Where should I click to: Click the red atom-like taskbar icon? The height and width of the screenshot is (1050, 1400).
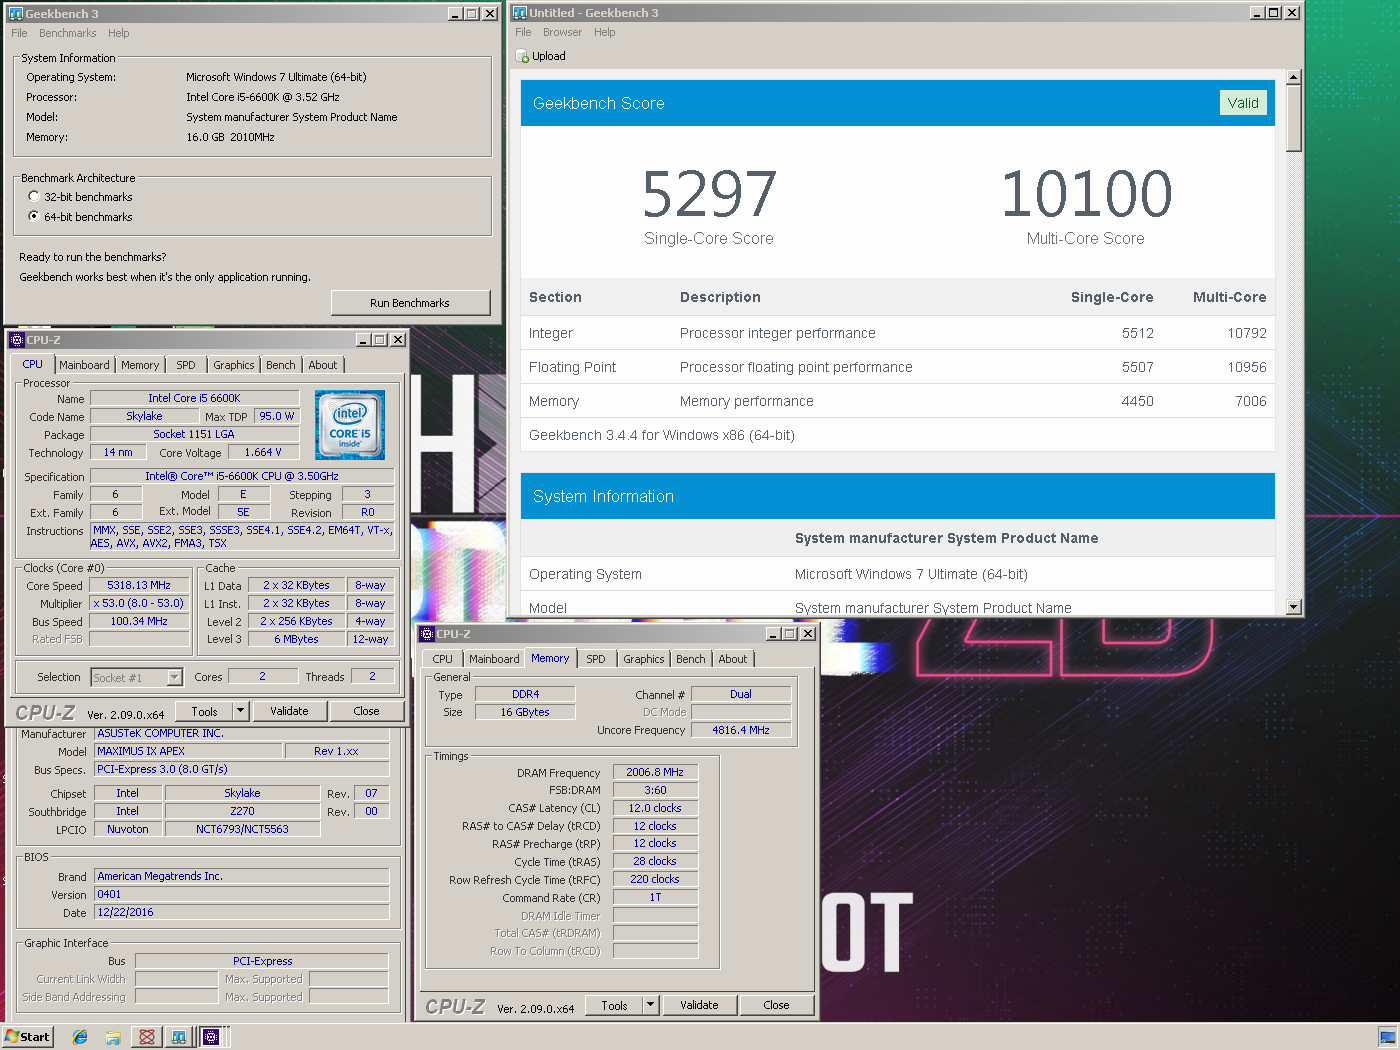[x=147, y=1037]
